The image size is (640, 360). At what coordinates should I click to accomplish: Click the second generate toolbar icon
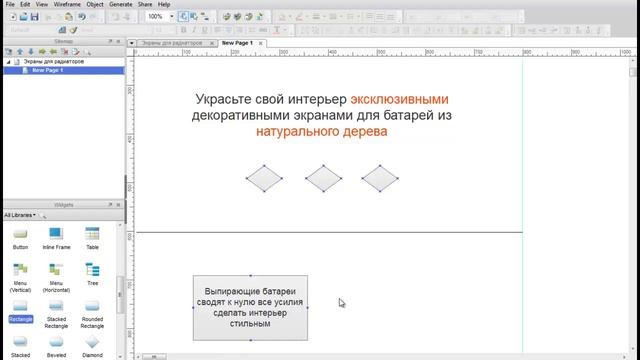pyautogui.click(x=238, y=17)
